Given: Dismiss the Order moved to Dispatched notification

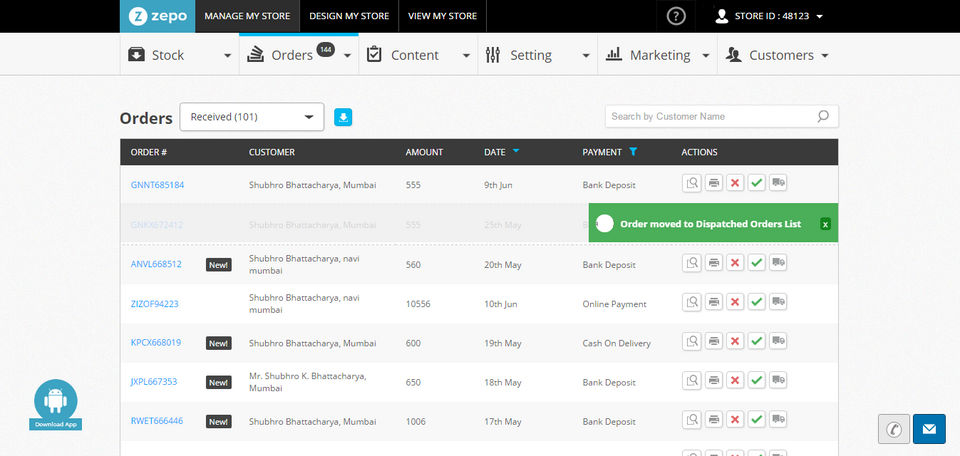Looking at the screenshot, I should tap(825, 224).
